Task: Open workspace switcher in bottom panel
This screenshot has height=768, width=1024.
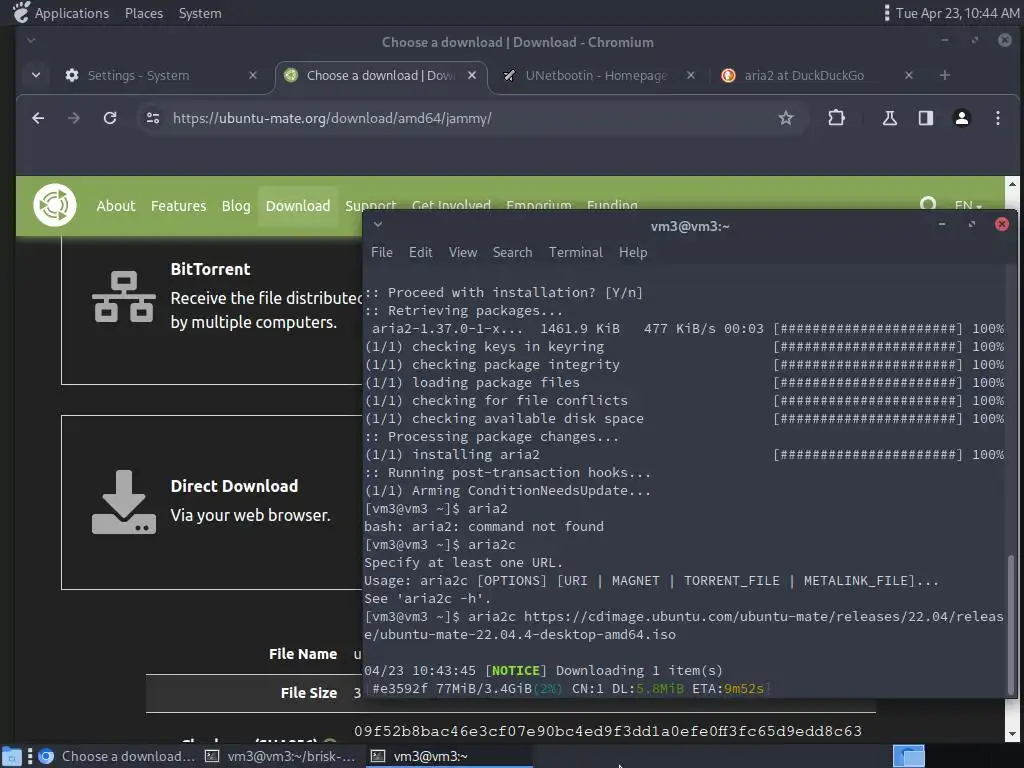Action: pos(908,756)
